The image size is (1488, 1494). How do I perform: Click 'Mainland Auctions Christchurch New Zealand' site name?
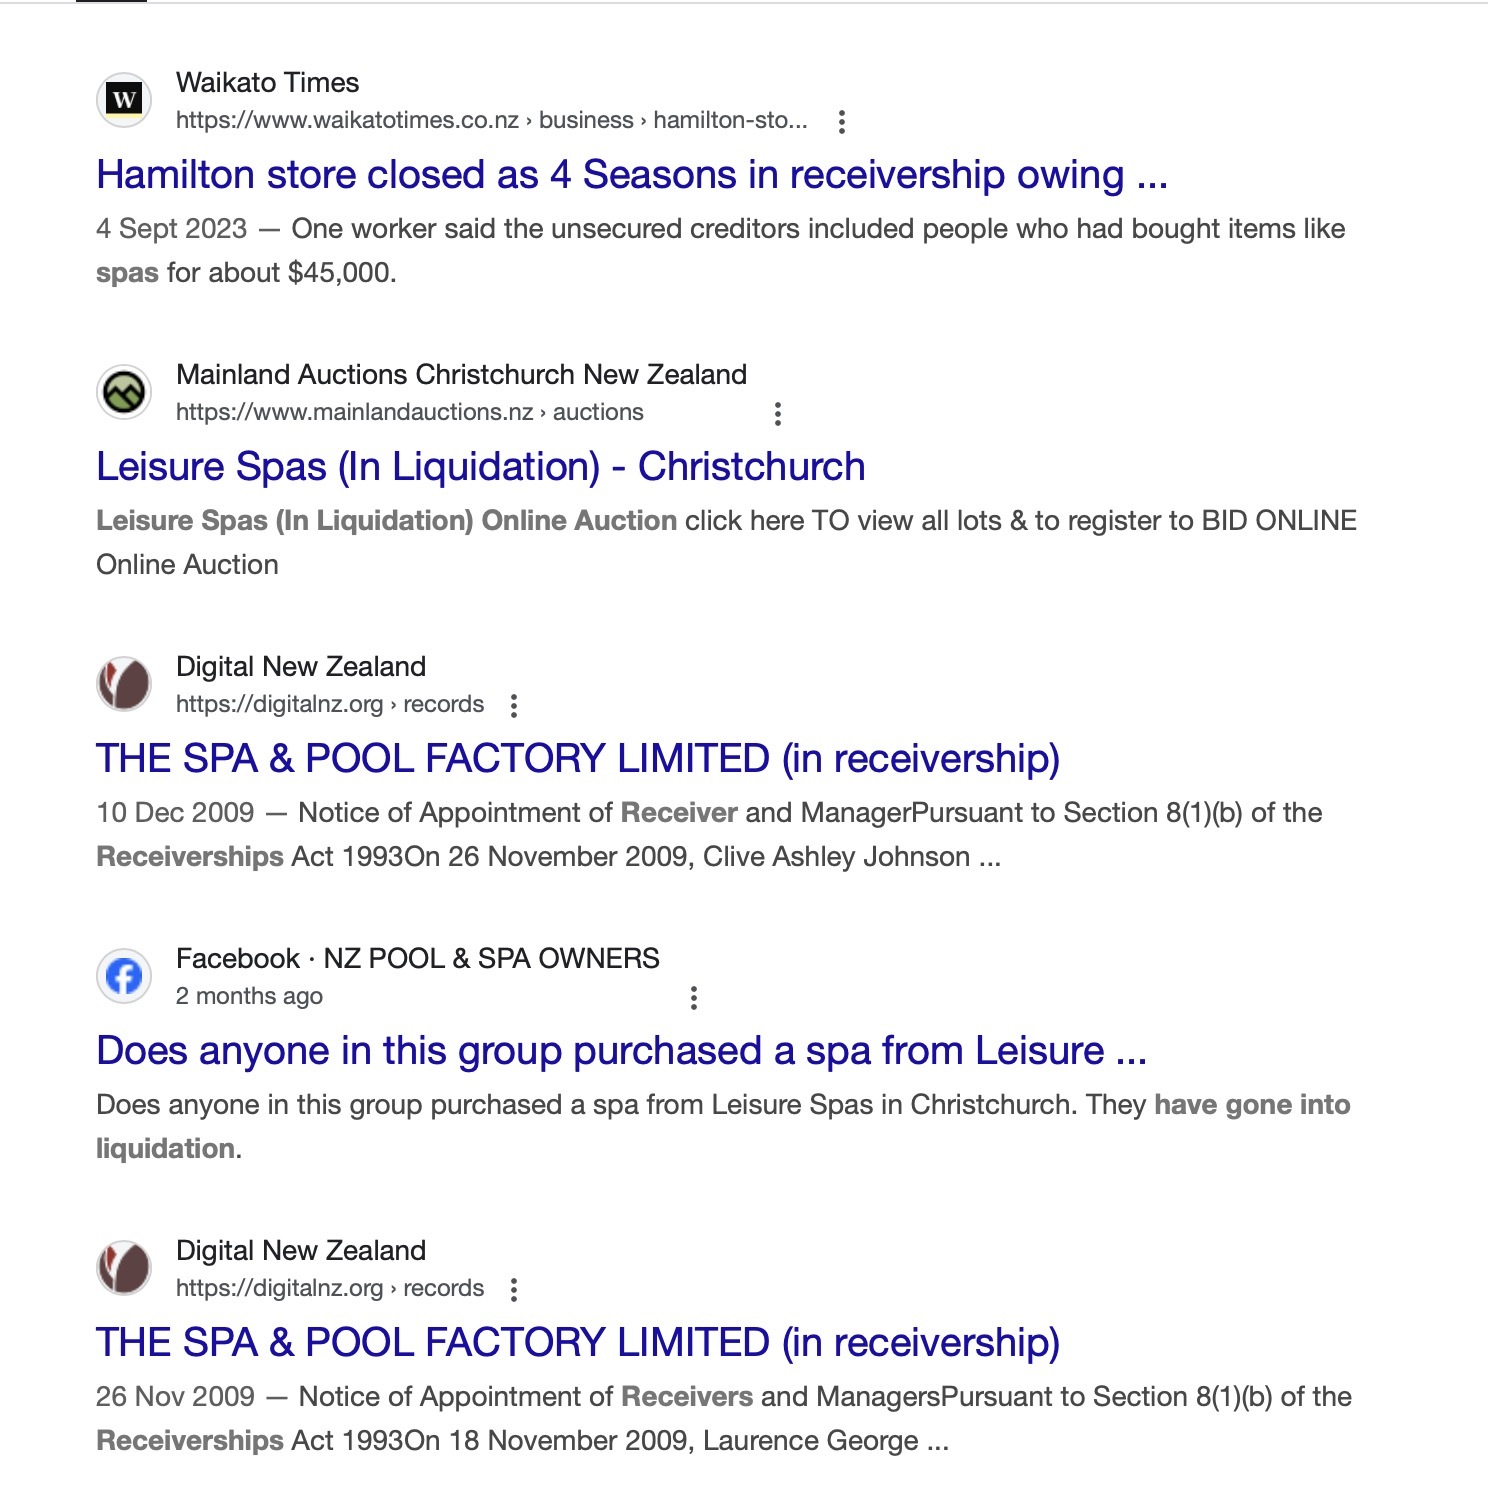[x=461, y=374]
